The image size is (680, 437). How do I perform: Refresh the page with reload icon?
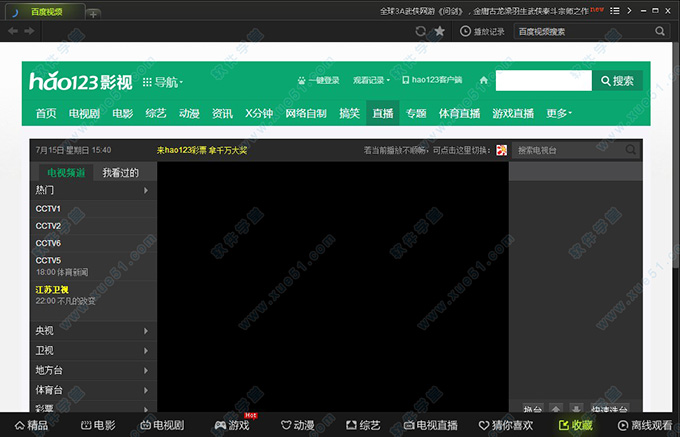coord(420,31)
